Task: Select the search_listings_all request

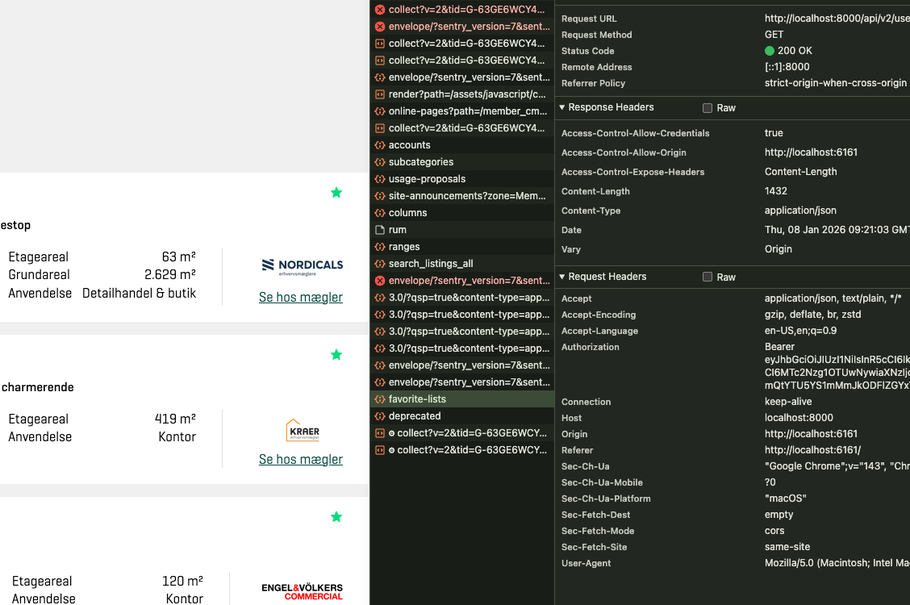Action: click(430, 264)
